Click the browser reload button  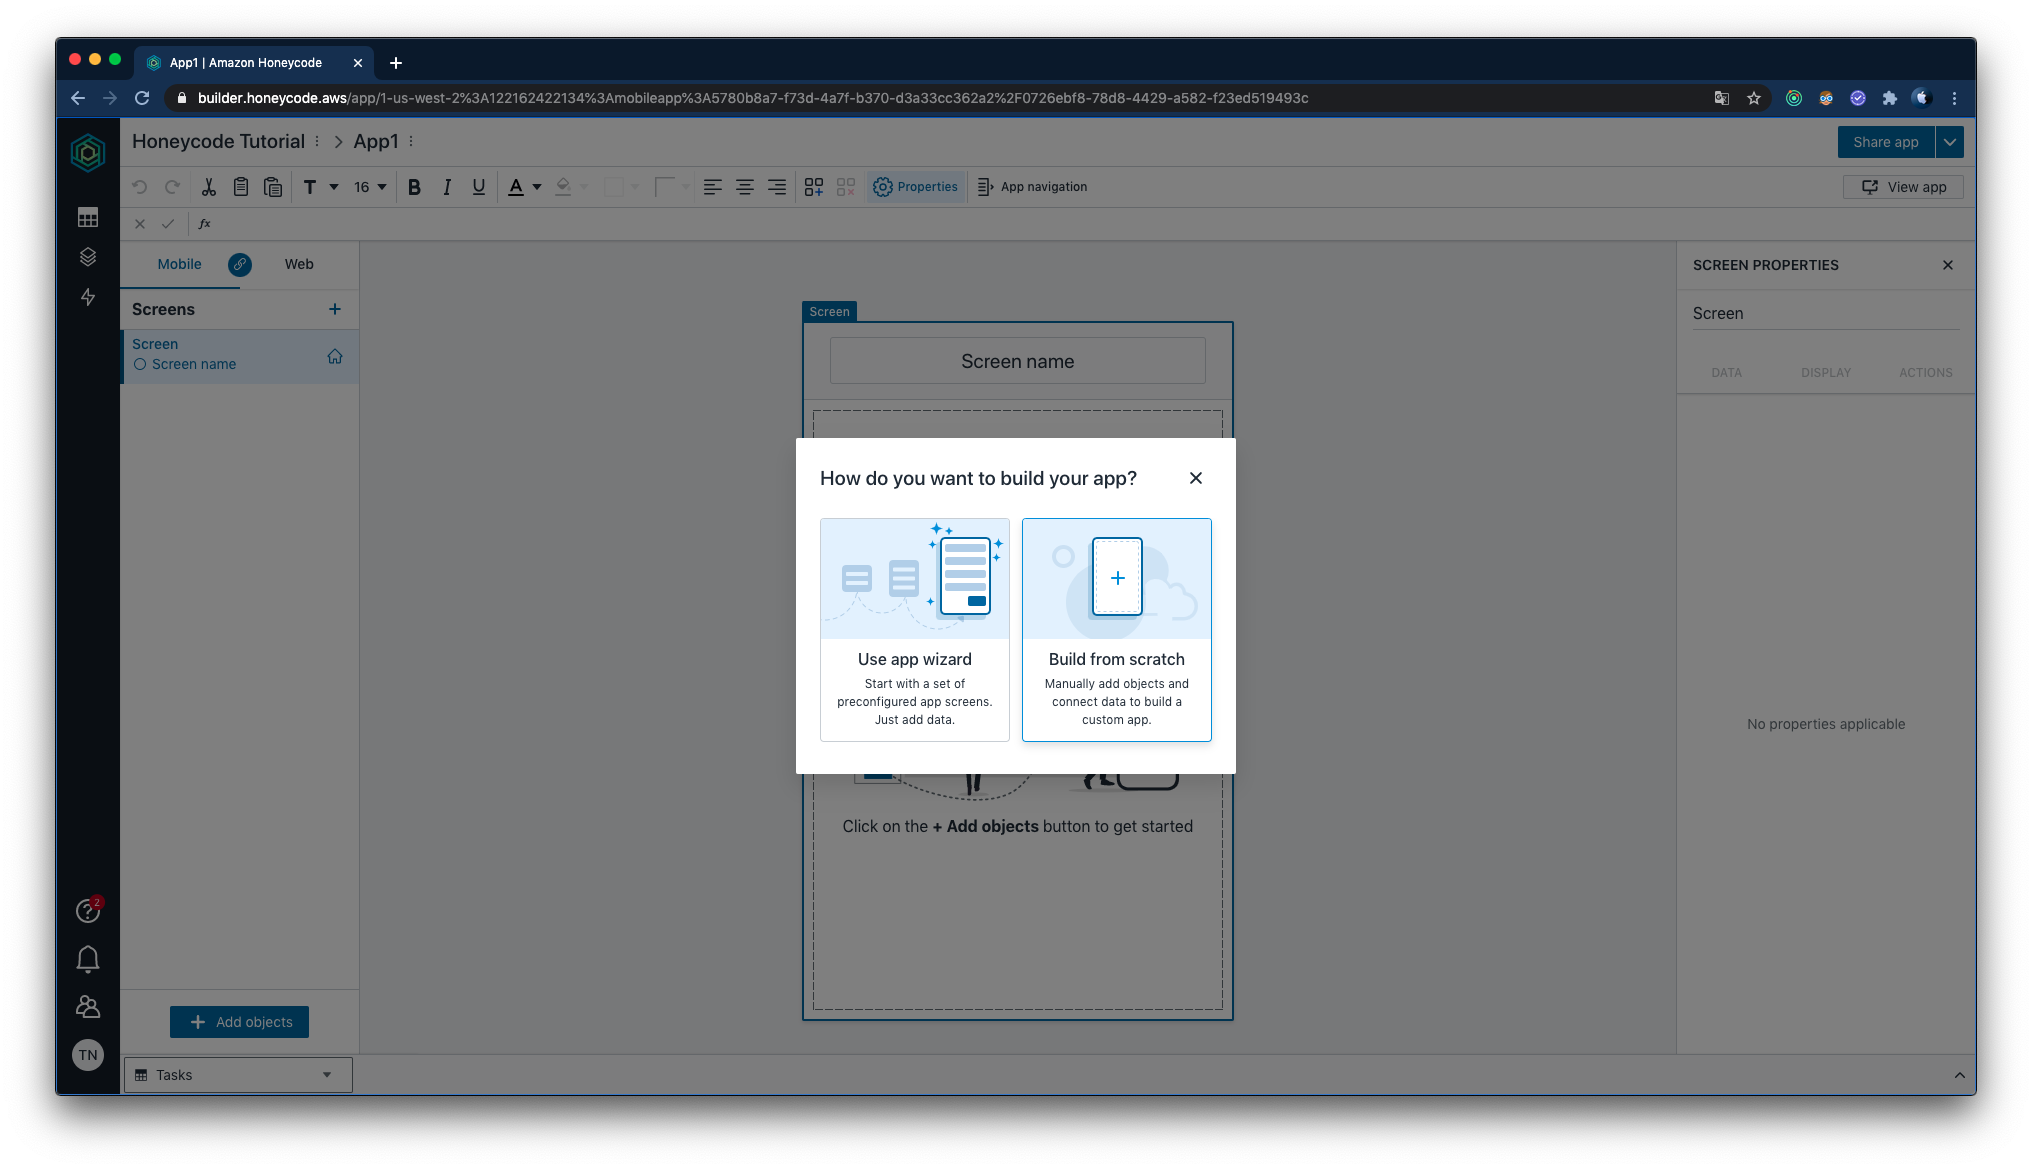[x=142, y=98]
